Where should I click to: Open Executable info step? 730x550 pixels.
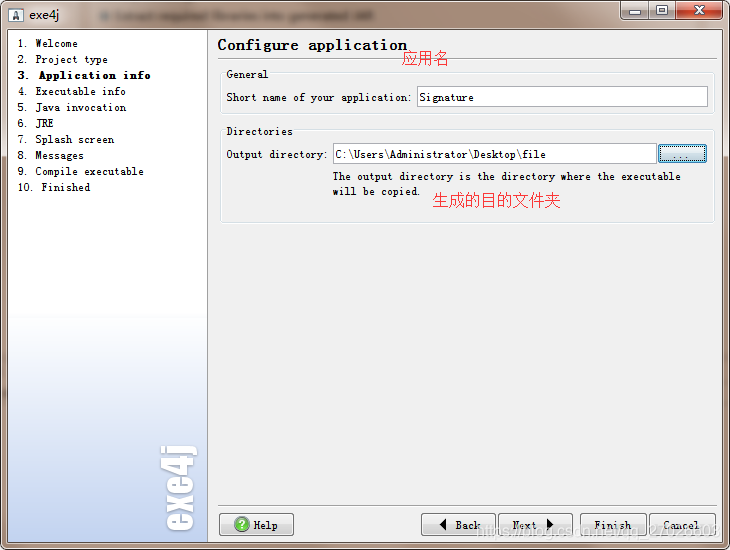point(71,91)
